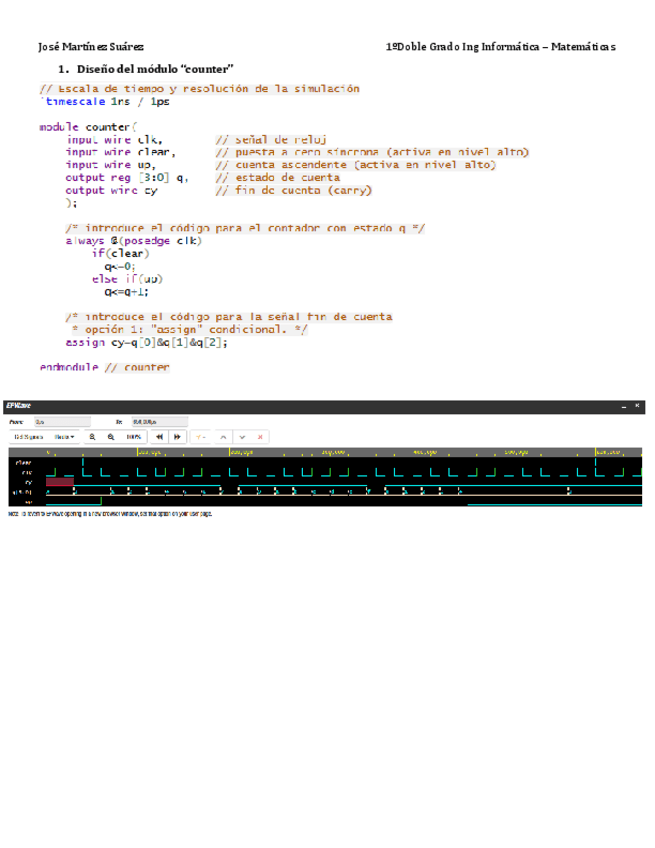Move selected signal down with arrow icon
Screen dimensions: 655x848
242,437
